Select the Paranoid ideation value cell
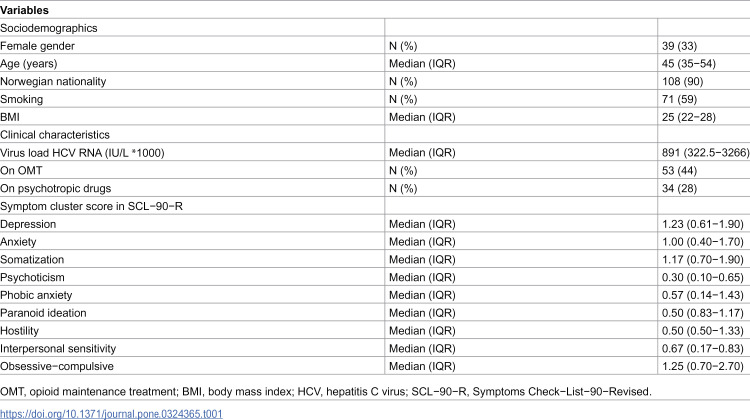The width and height of the screenshot is (750, 420). (x=703, y=313)
